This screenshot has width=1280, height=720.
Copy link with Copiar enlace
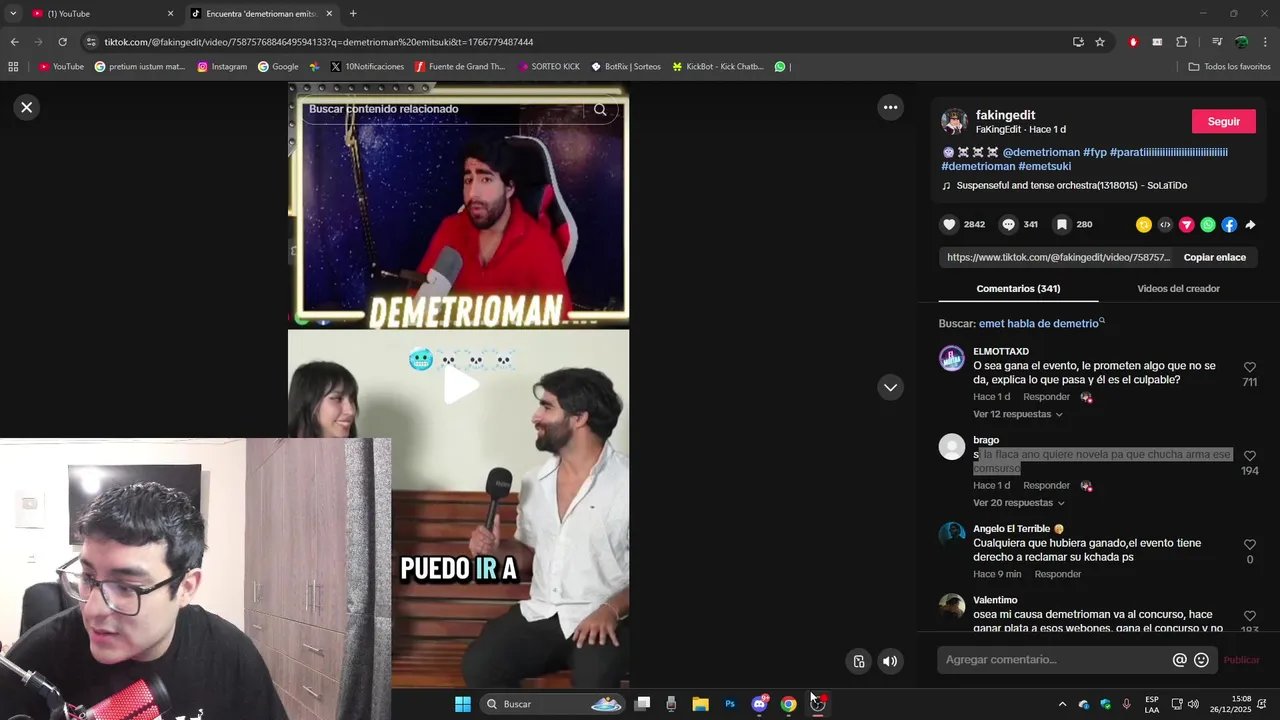[1214, 257]
